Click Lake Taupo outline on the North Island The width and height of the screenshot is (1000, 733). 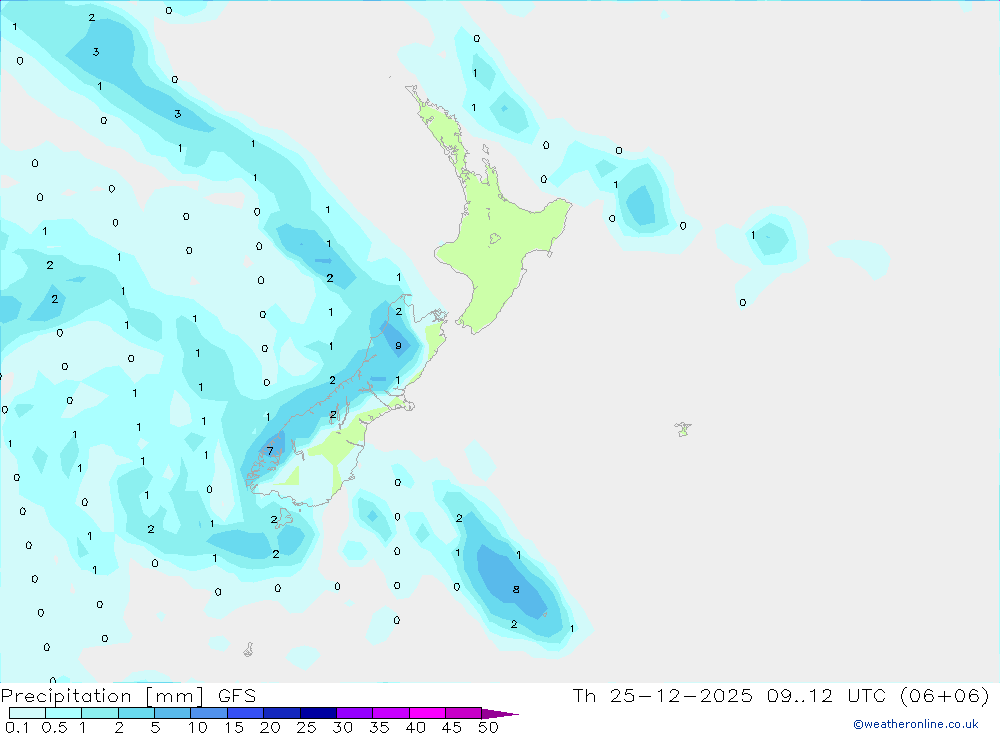pyautogui.click(x=494, y=239)
